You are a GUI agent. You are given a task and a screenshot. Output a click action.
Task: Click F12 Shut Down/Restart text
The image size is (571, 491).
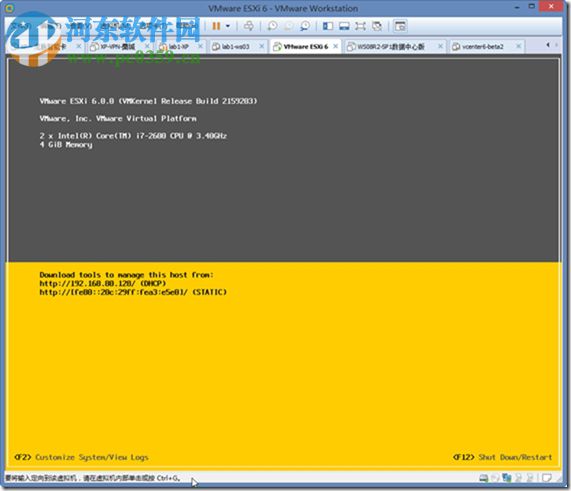(x=503, y=457)
